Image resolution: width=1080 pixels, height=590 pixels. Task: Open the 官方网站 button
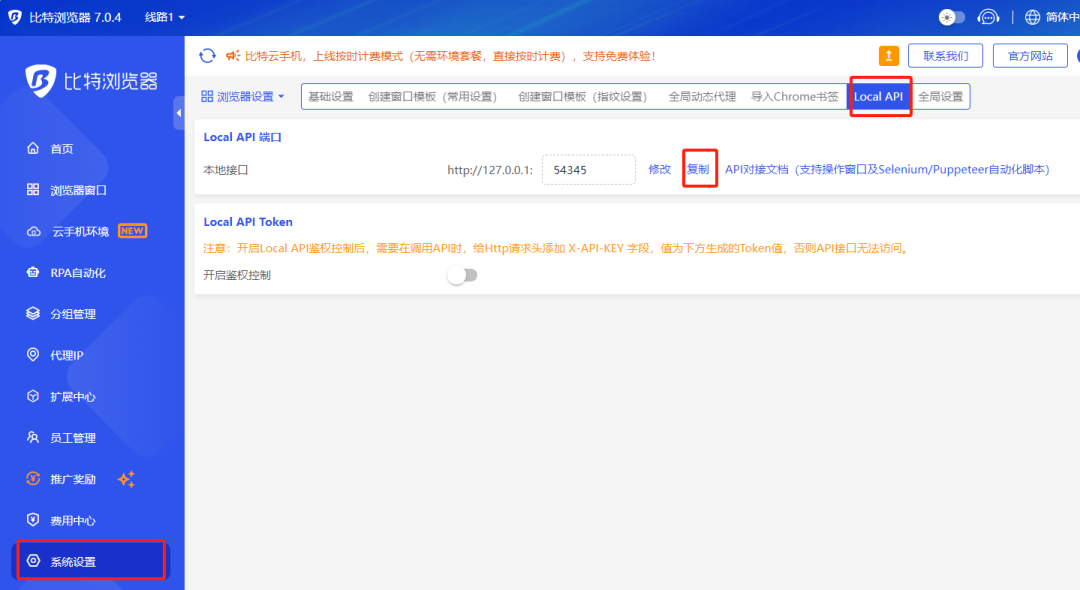tap(1030, 56)
